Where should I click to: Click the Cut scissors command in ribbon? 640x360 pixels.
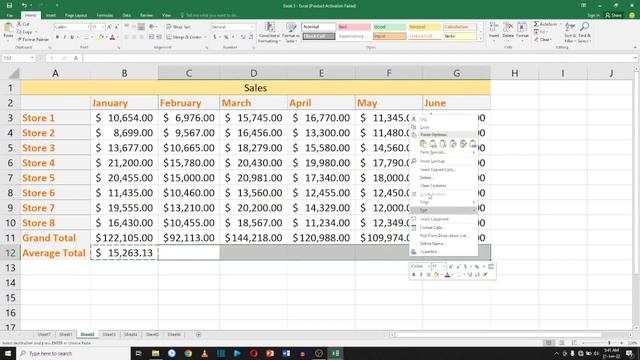pos(23,24)
